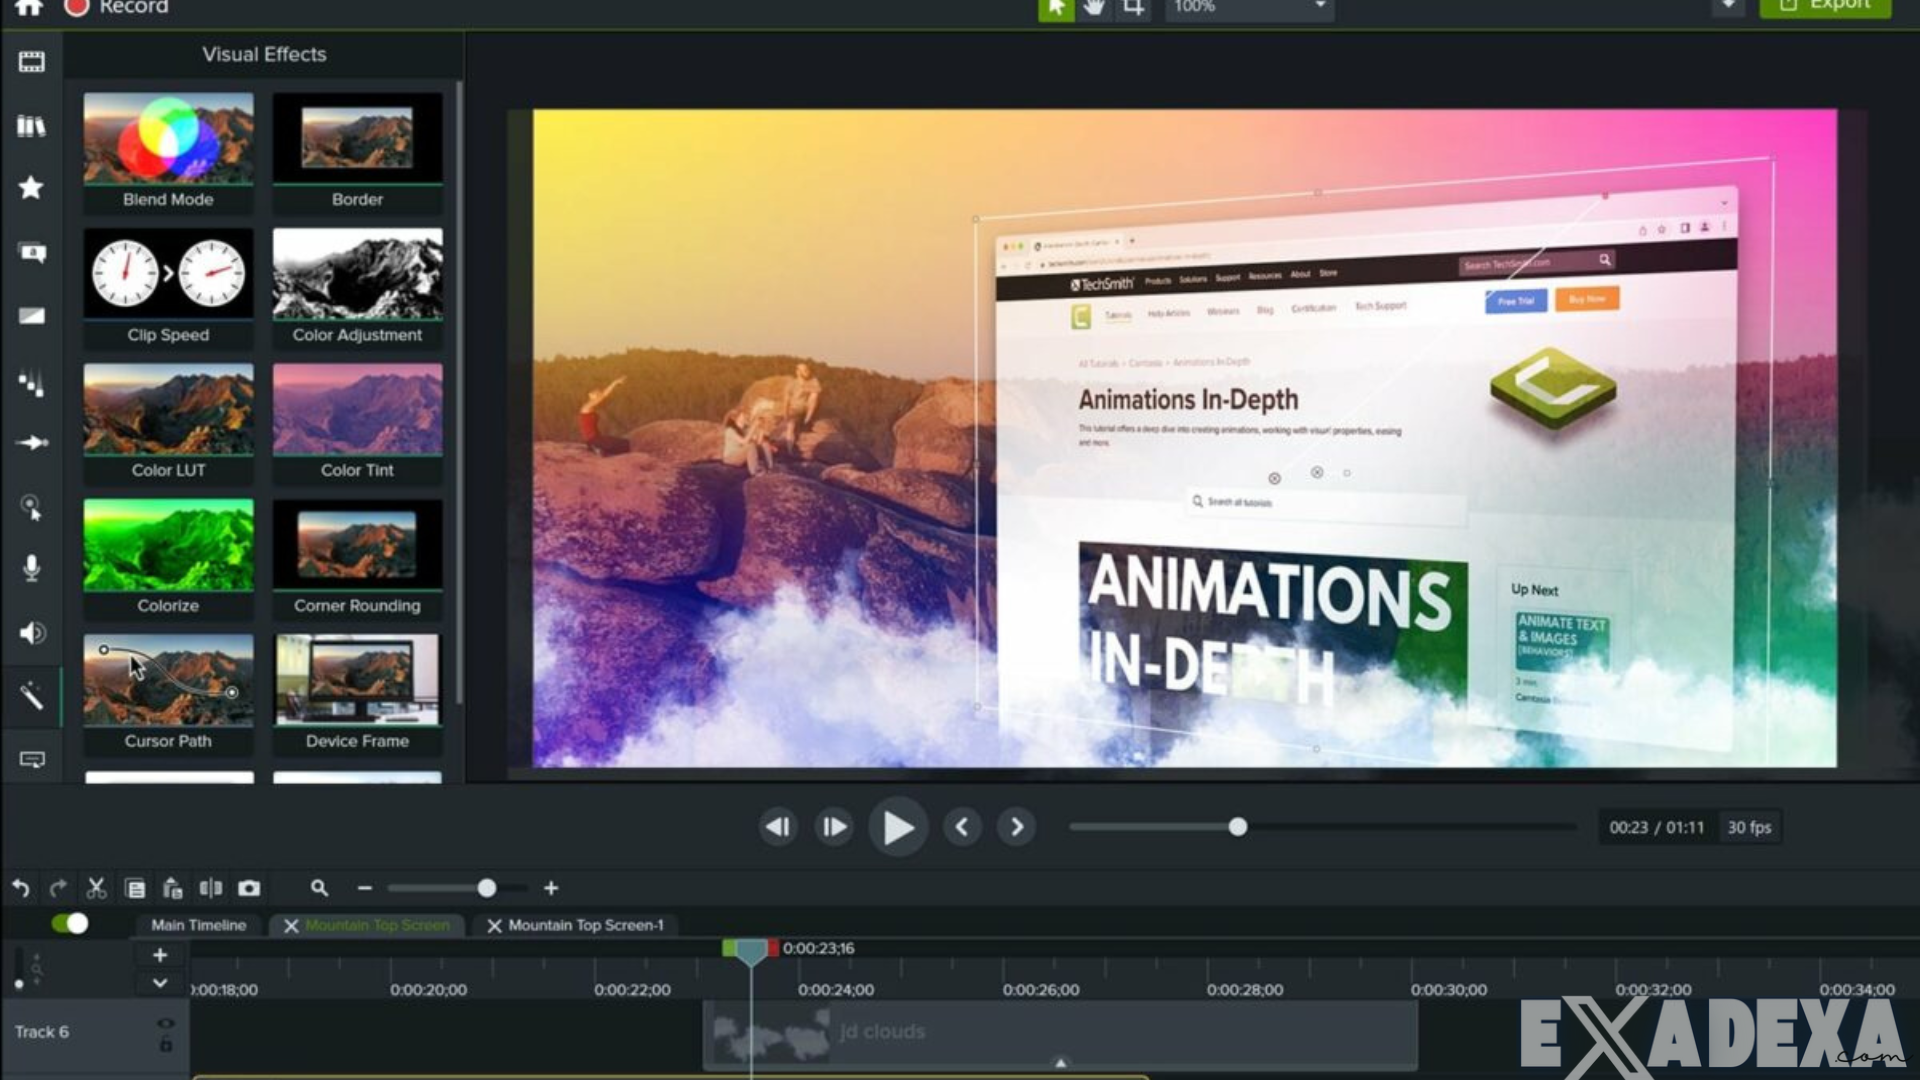Cut the selection with the scissors tool
This screenshot has width=1920, height=1080.
(x=96, y=888)
